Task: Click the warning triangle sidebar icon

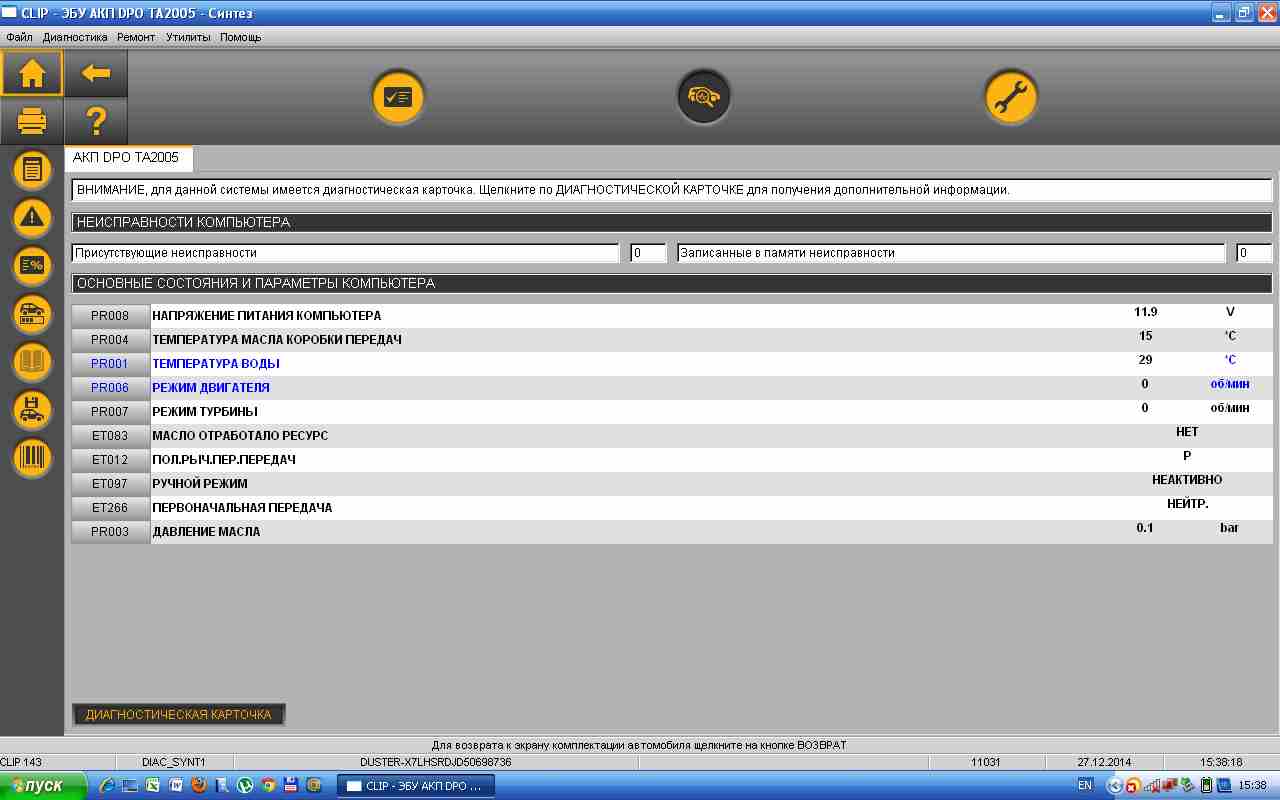Action: coord(32,217)
